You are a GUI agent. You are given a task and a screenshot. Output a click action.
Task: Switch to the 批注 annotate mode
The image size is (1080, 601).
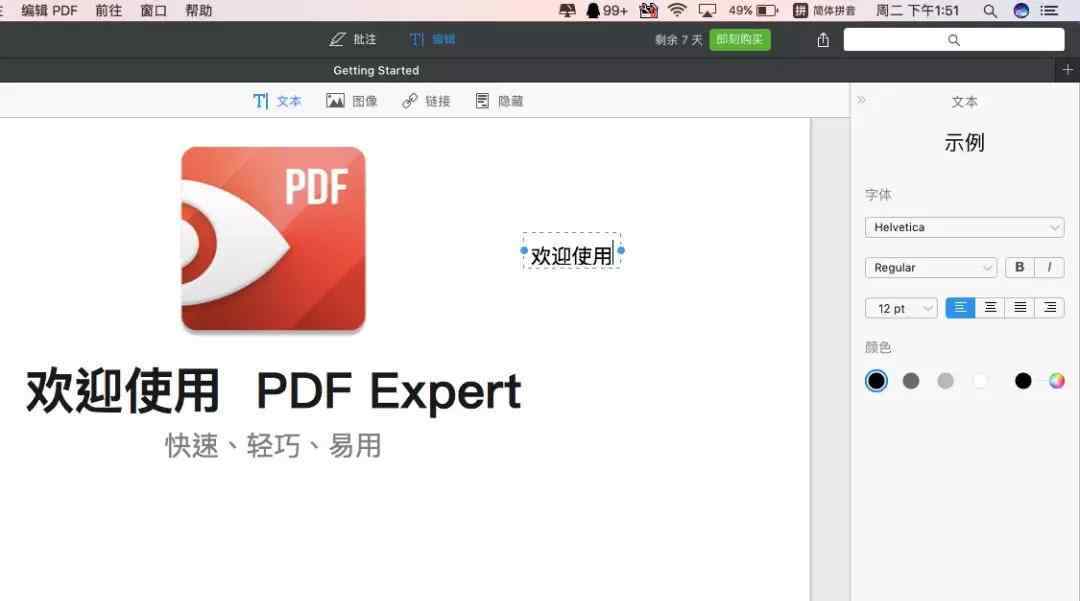(352, 39)
